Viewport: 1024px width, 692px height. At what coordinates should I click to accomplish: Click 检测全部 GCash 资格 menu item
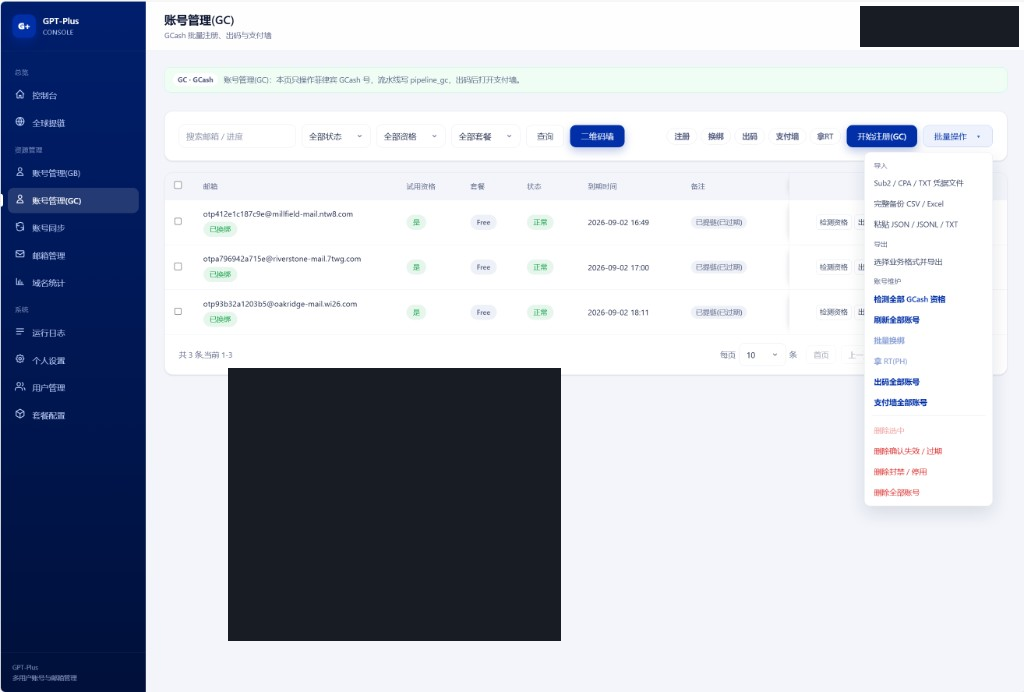928,299
